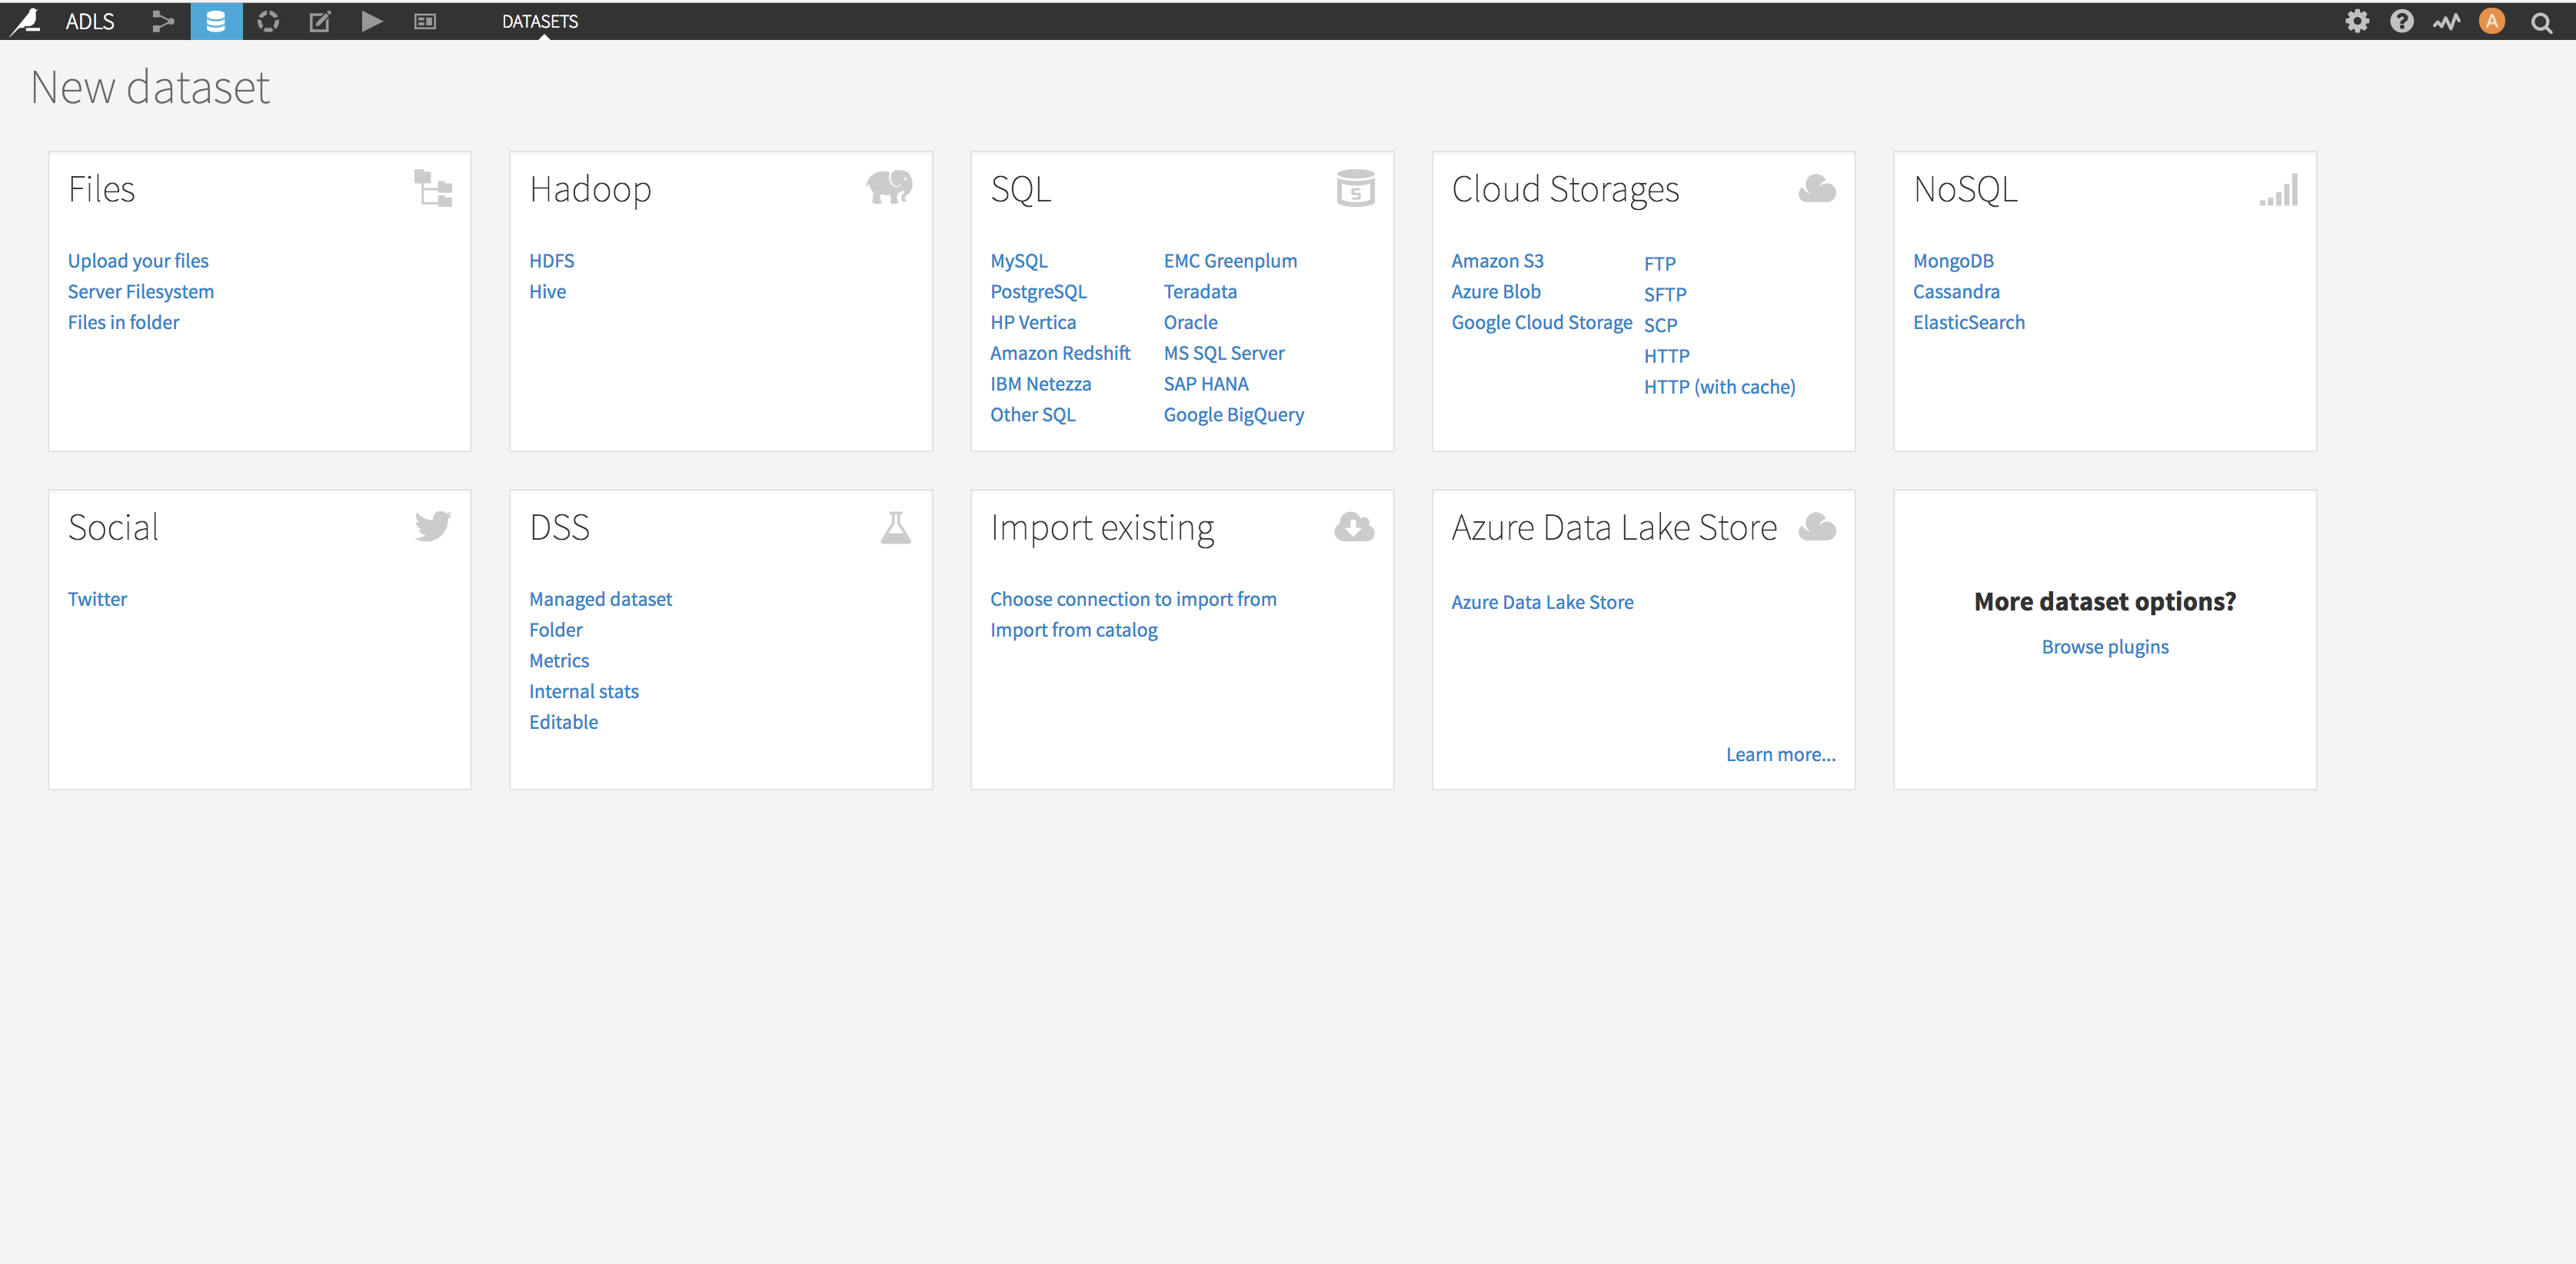
Task: Create a Metrics dataset
Action: click(559, 661)
